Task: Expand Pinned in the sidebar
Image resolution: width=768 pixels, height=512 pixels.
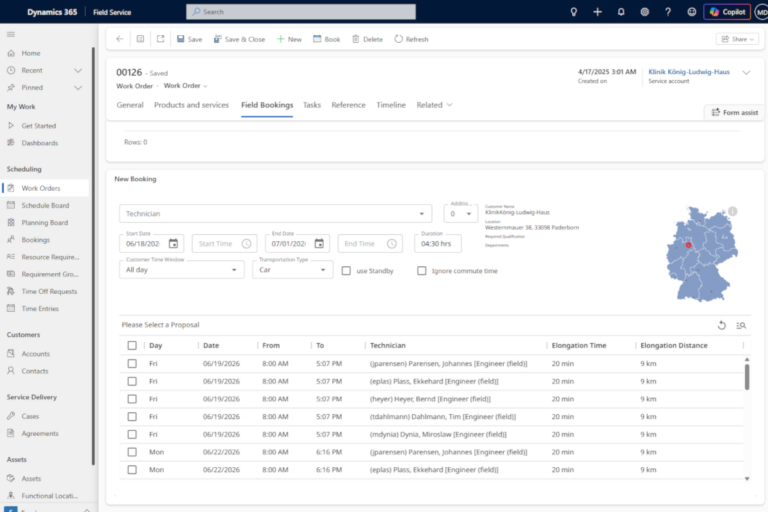Action: (x=78, y=88)
